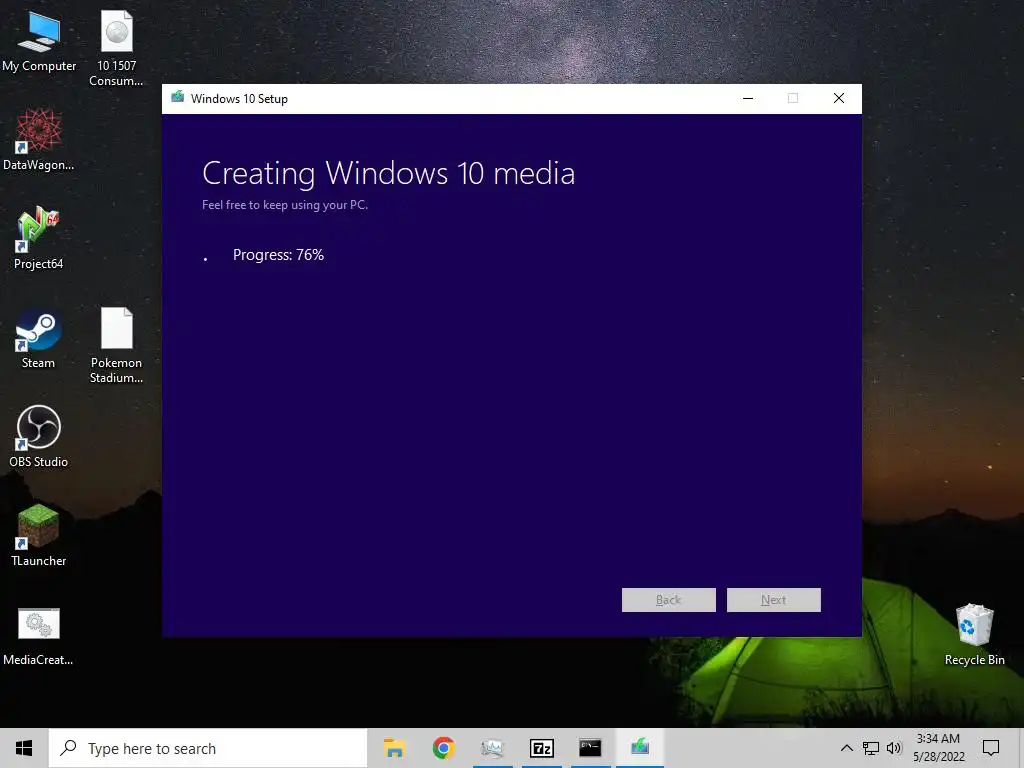Click the search magnifier icon in taskbar

pyautogui.click(x=69, y=748)
